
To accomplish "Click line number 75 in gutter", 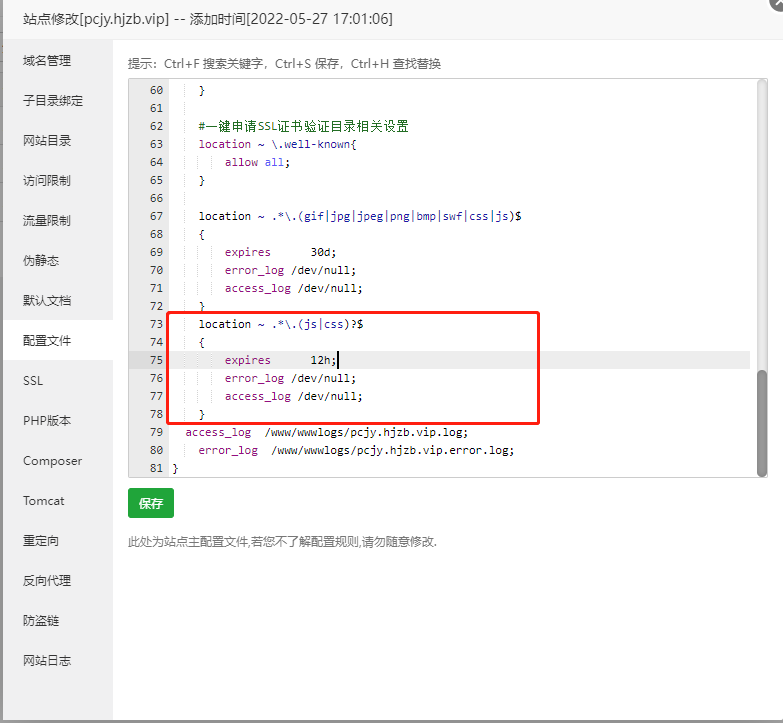I will tap(156, 360).
